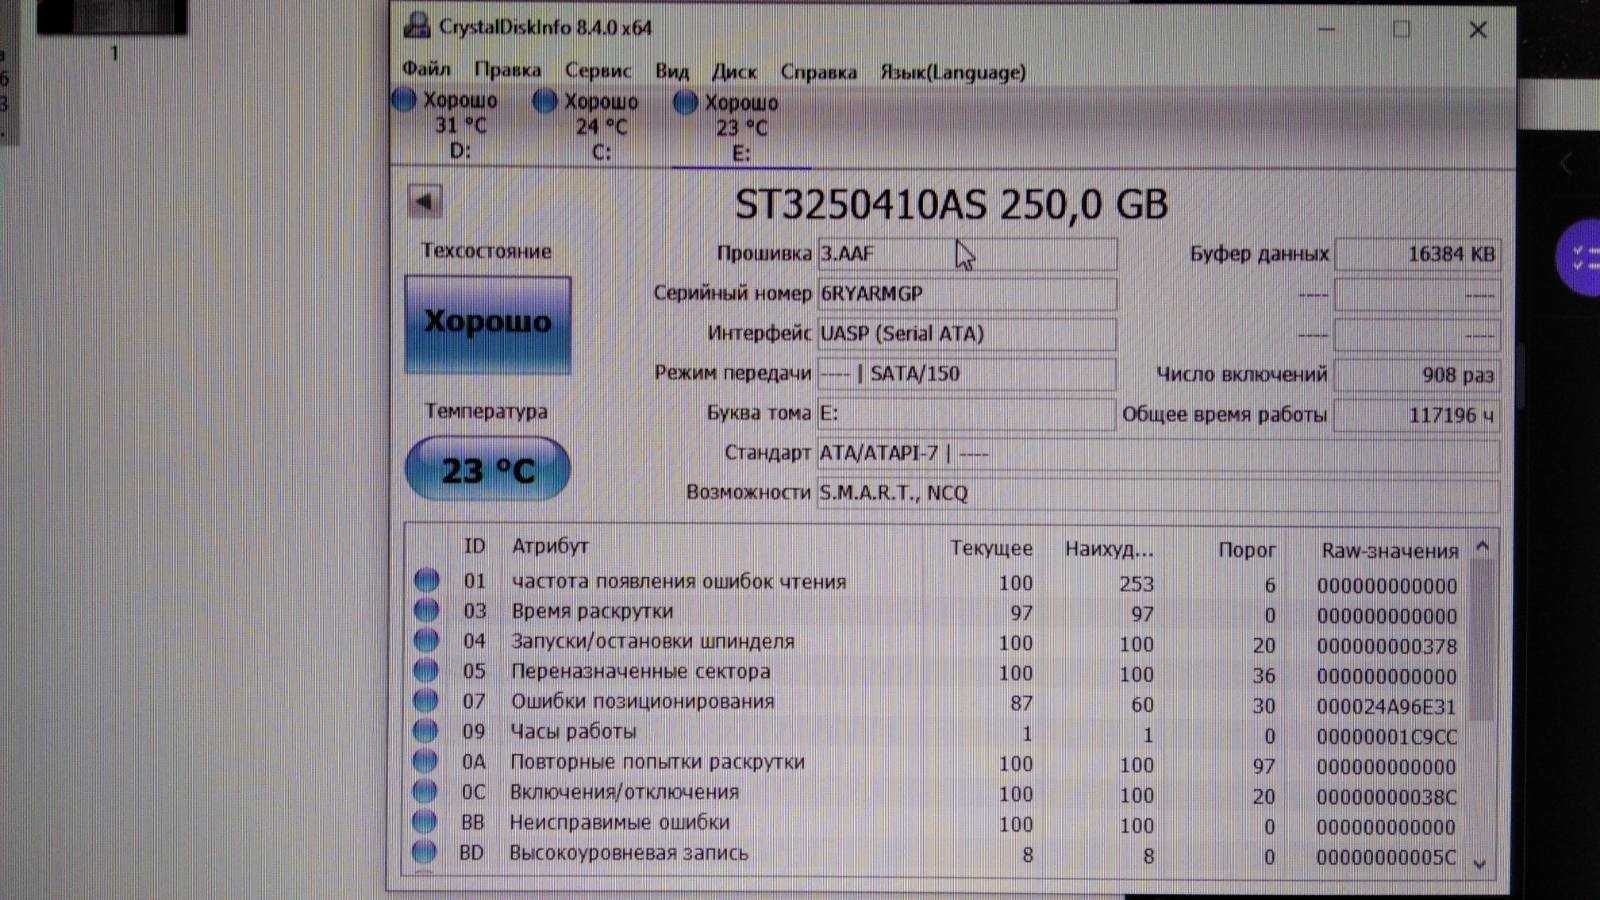The width and height of the screenshot is (1600, 900).
Task: Click the Raw-значения column header
Action: 1389,551
